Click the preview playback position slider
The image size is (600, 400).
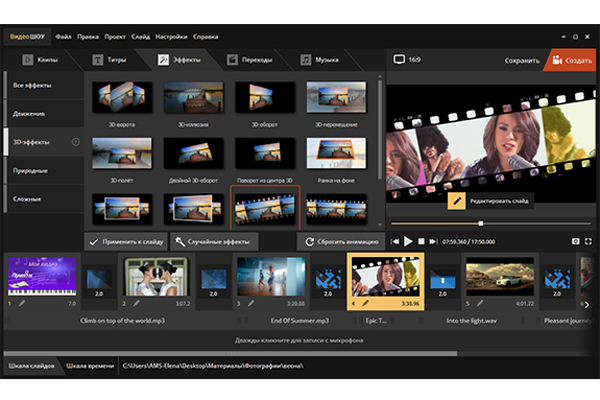click(481, 223)
